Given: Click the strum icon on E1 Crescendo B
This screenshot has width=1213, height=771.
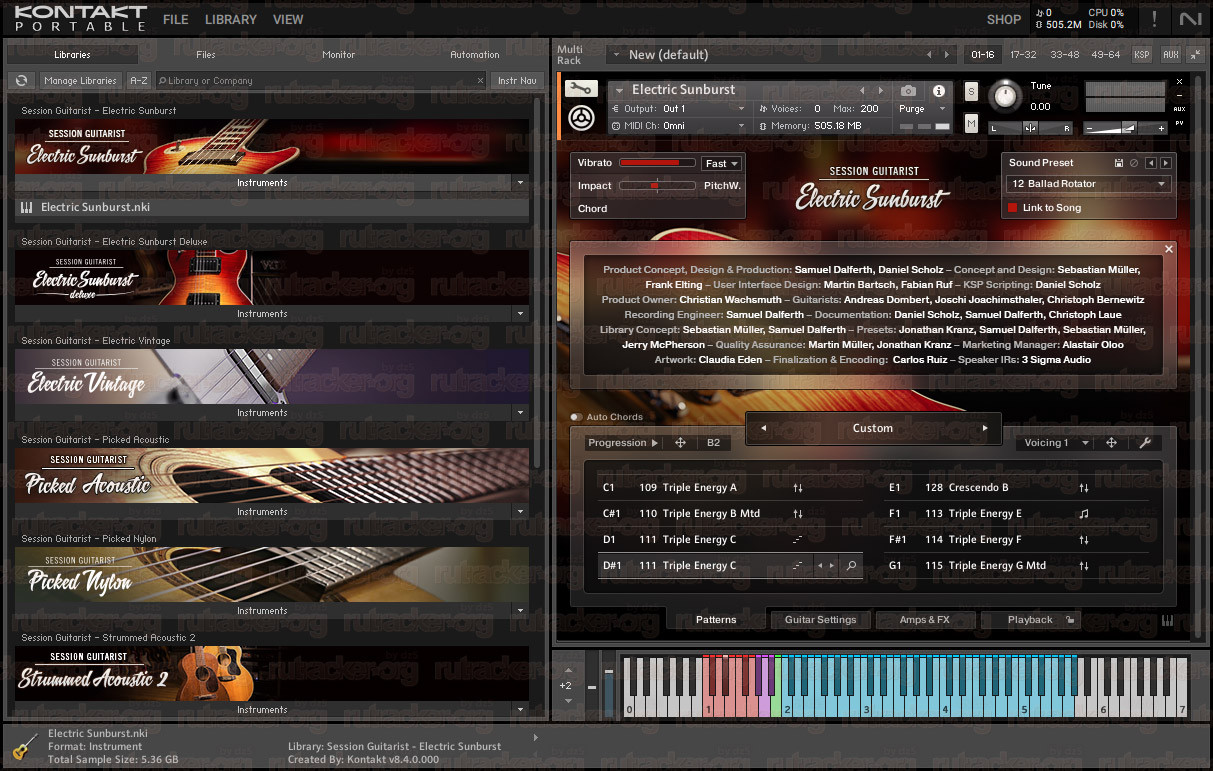Looking at the screenshot, I should 1084,488.
